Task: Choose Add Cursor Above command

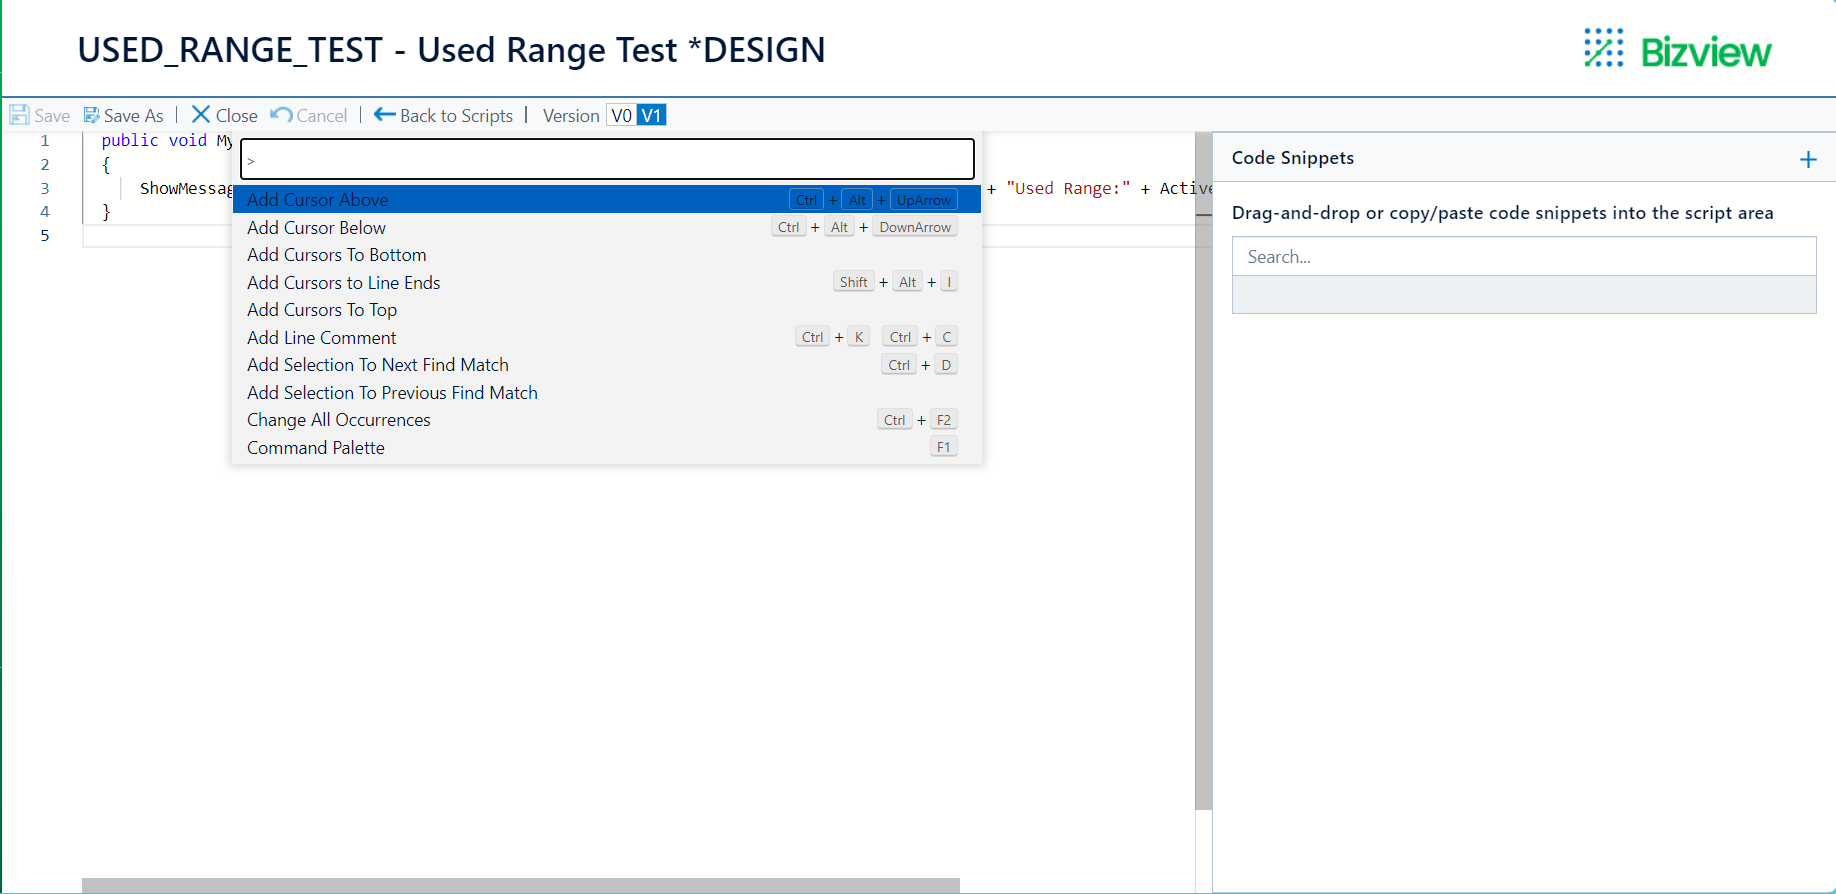Action: [x=607, y=199]
